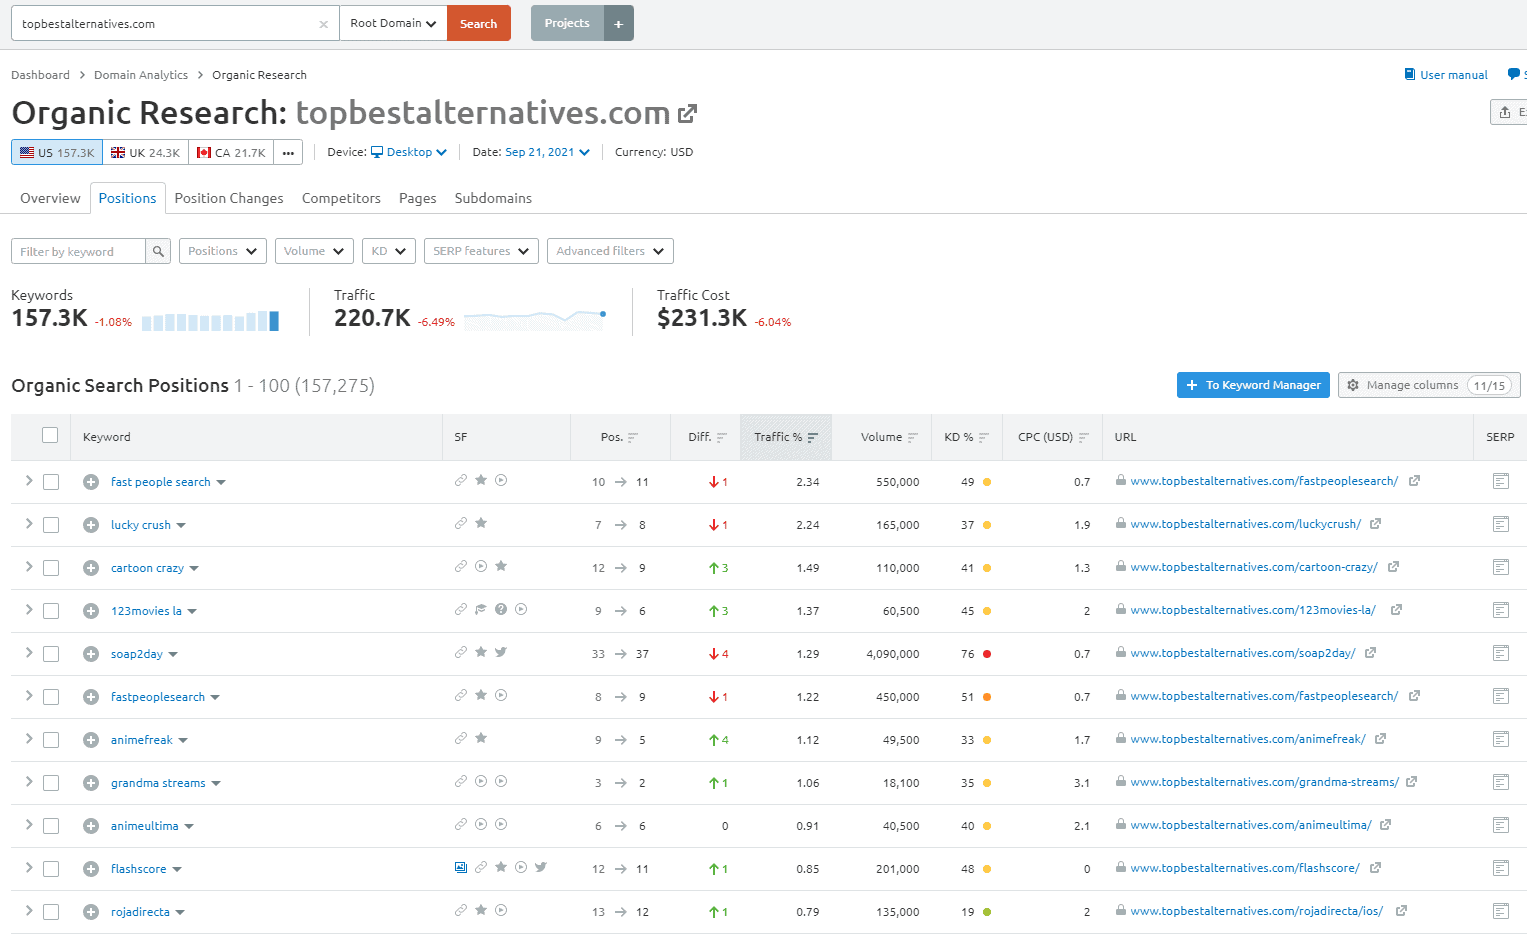
Task: Open the date picker Sep 21, 2021
Action: 547,152
